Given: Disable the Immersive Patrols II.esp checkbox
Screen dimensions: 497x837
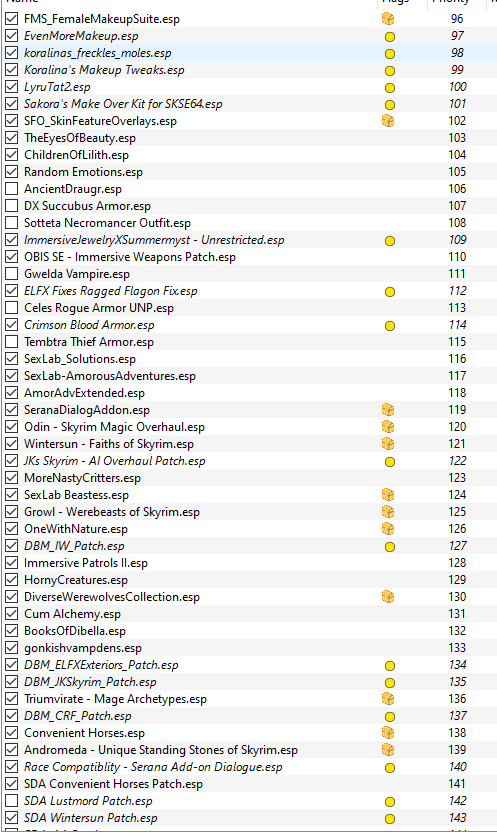Looking at the screenshot, I should (11, 563).
